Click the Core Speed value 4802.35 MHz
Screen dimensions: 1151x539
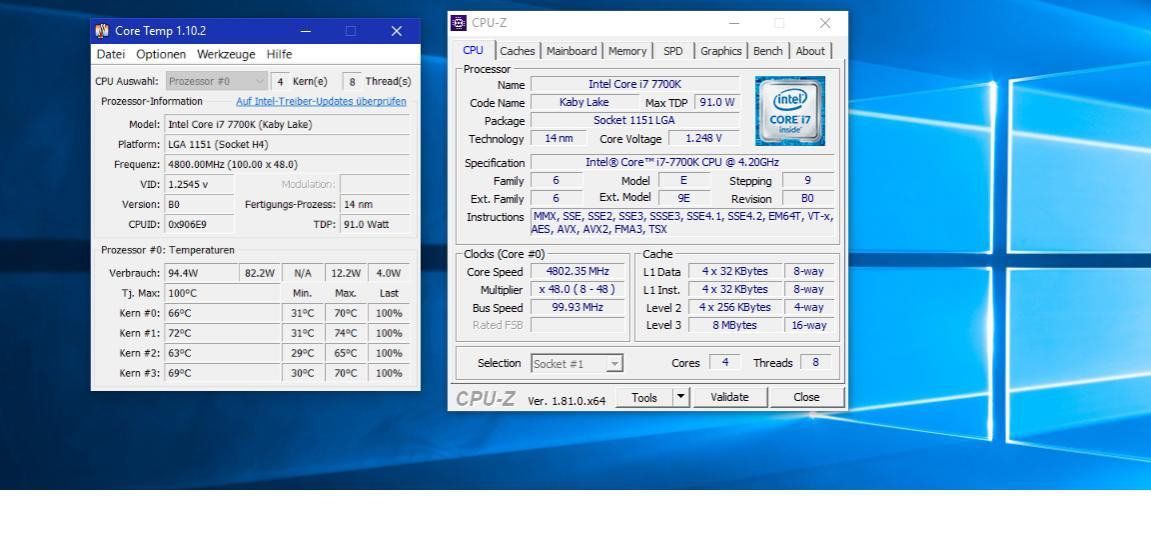click(578, 272)
